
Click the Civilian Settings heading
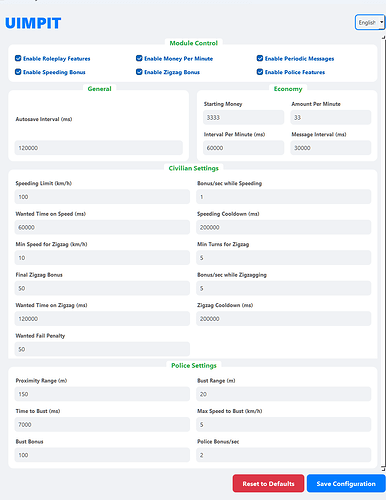[194, 168]
